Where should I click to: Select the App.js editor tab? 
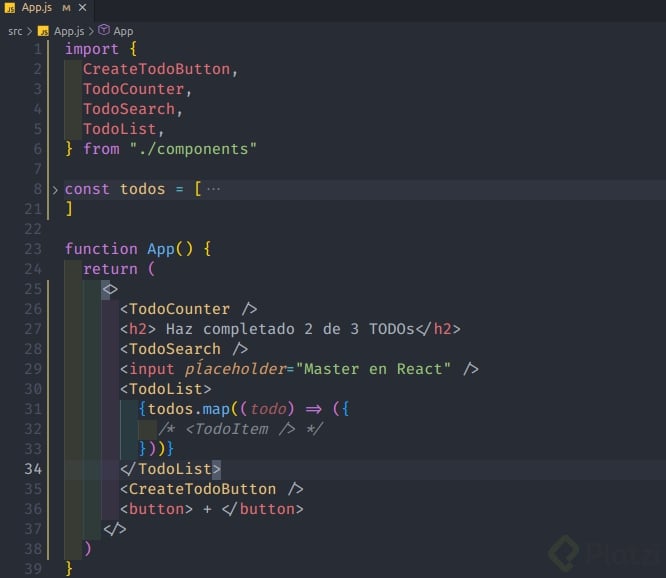(x=45, y=8)
